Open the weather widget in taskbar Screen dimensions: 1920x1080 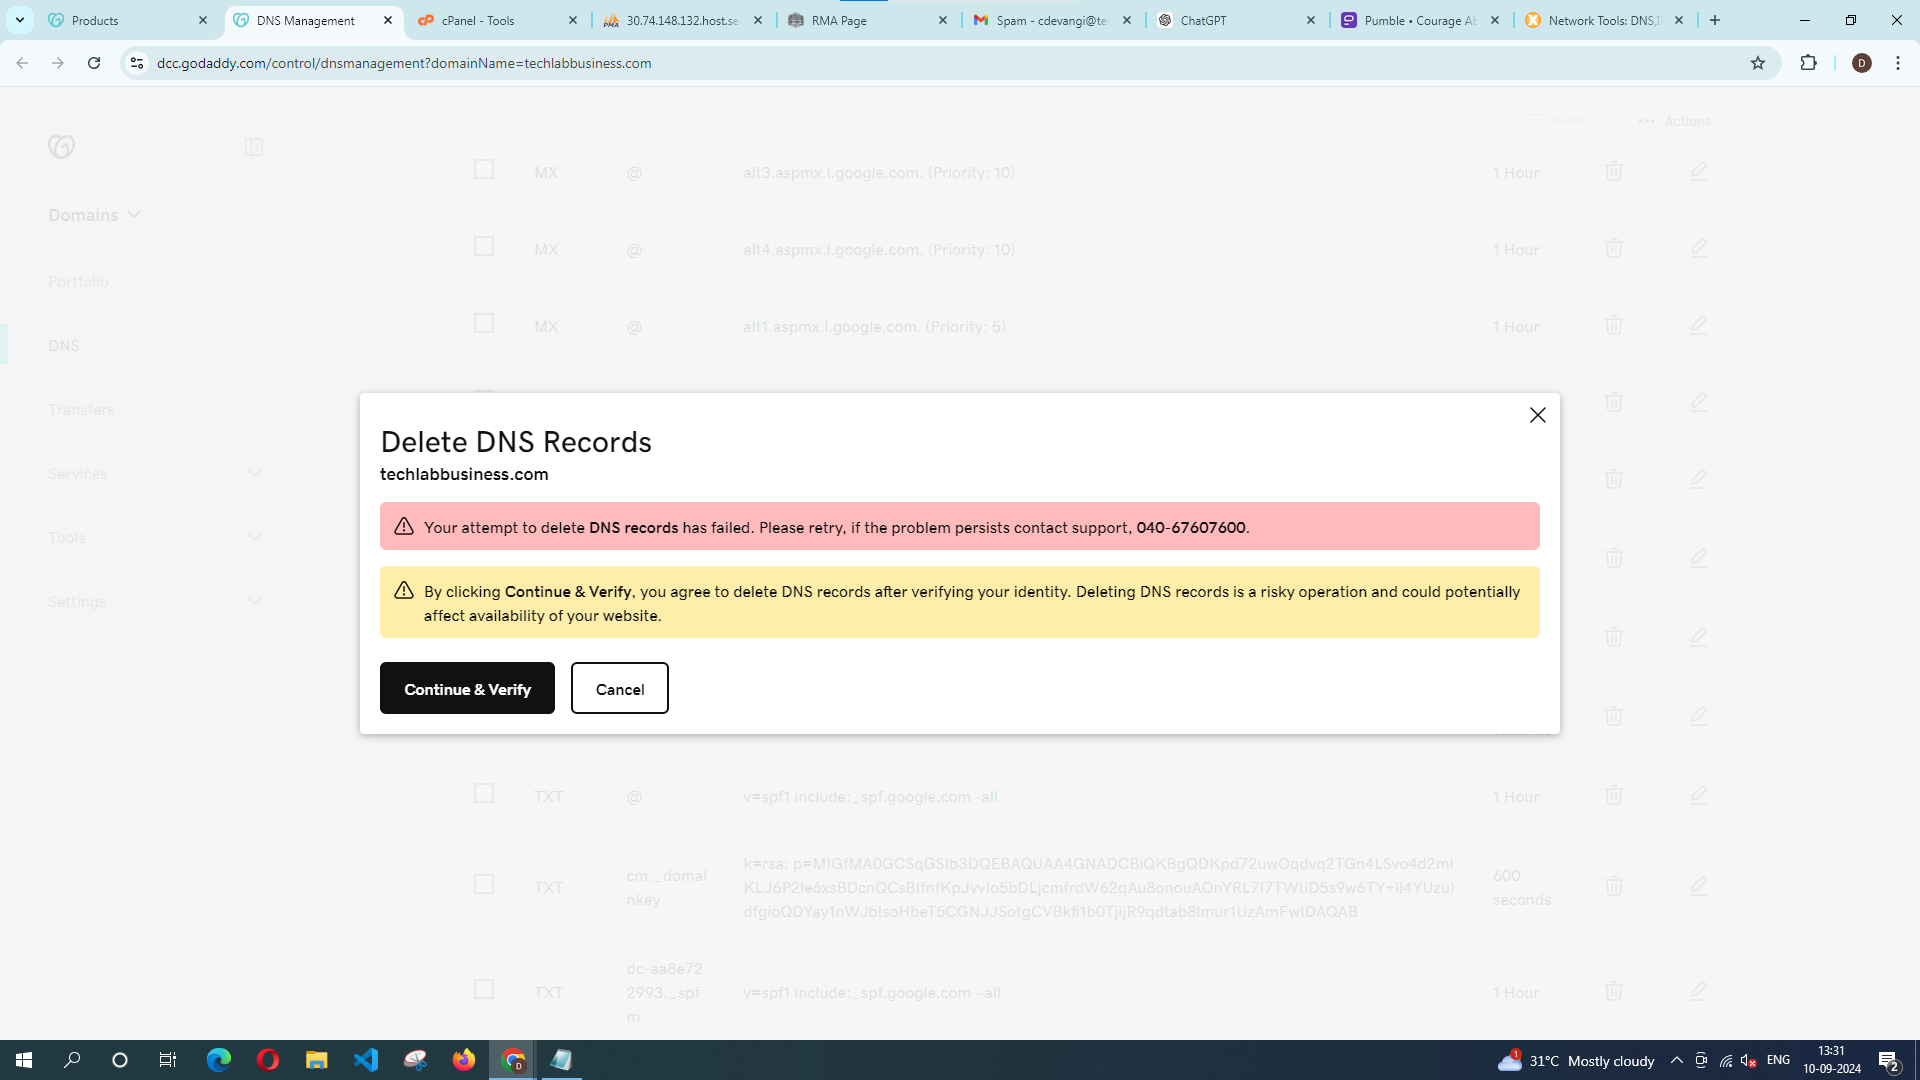1576,1060
